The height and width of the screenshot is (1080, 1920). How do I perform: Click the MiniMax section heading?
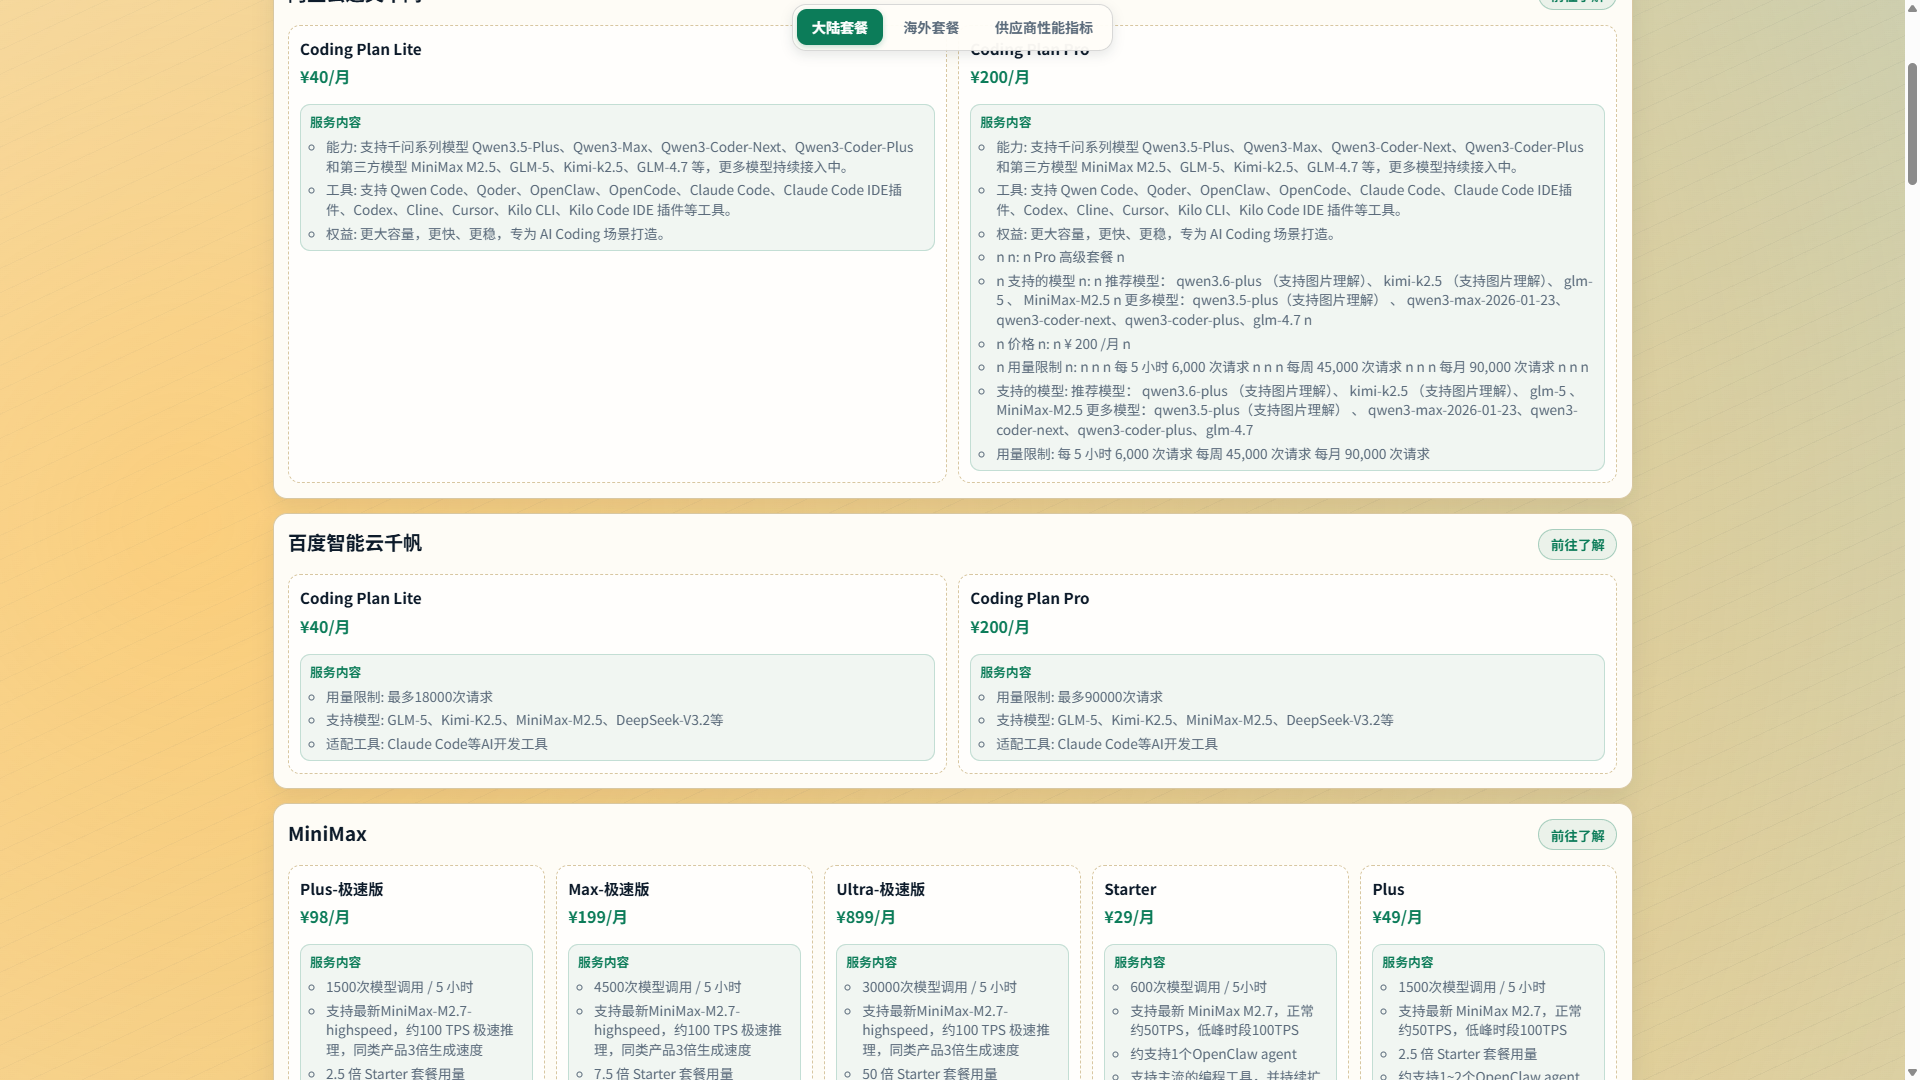pyautogui.click(x=327, y=834)
